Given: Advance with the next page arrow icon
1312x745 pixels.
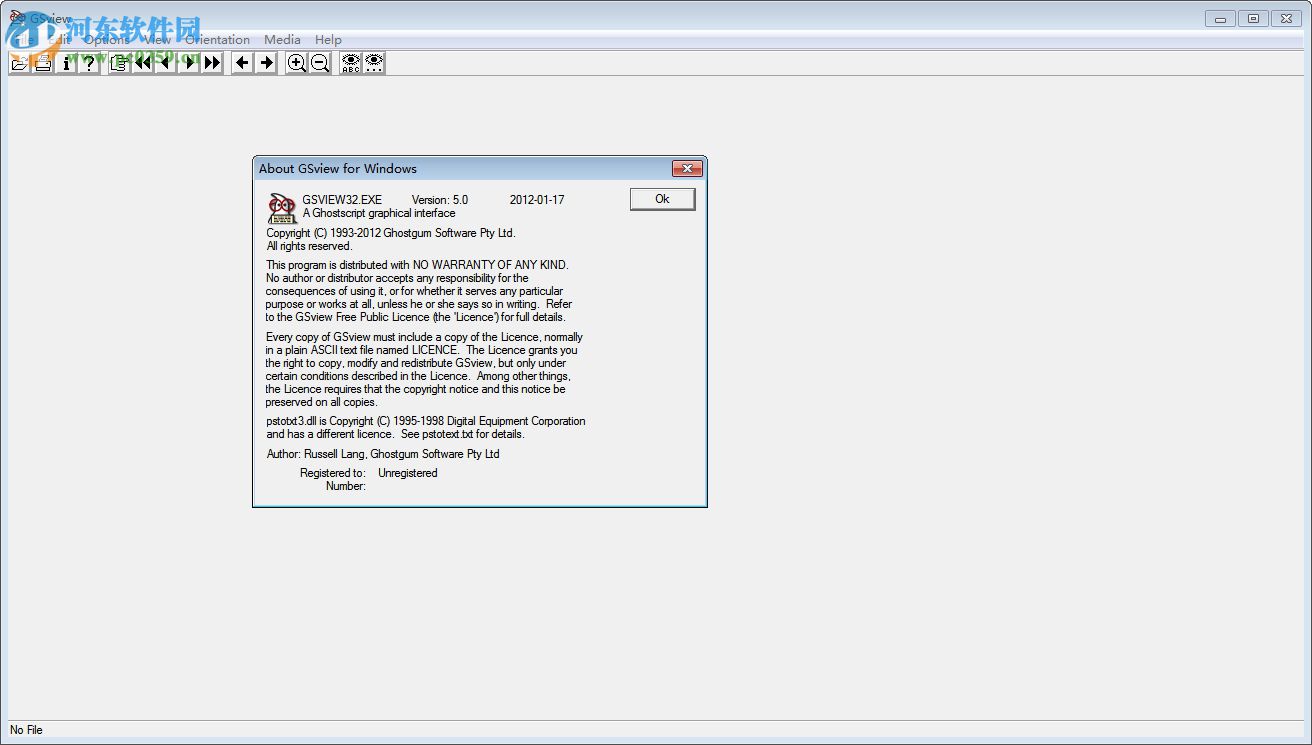Looking at the screenshot, I should 188,62.
